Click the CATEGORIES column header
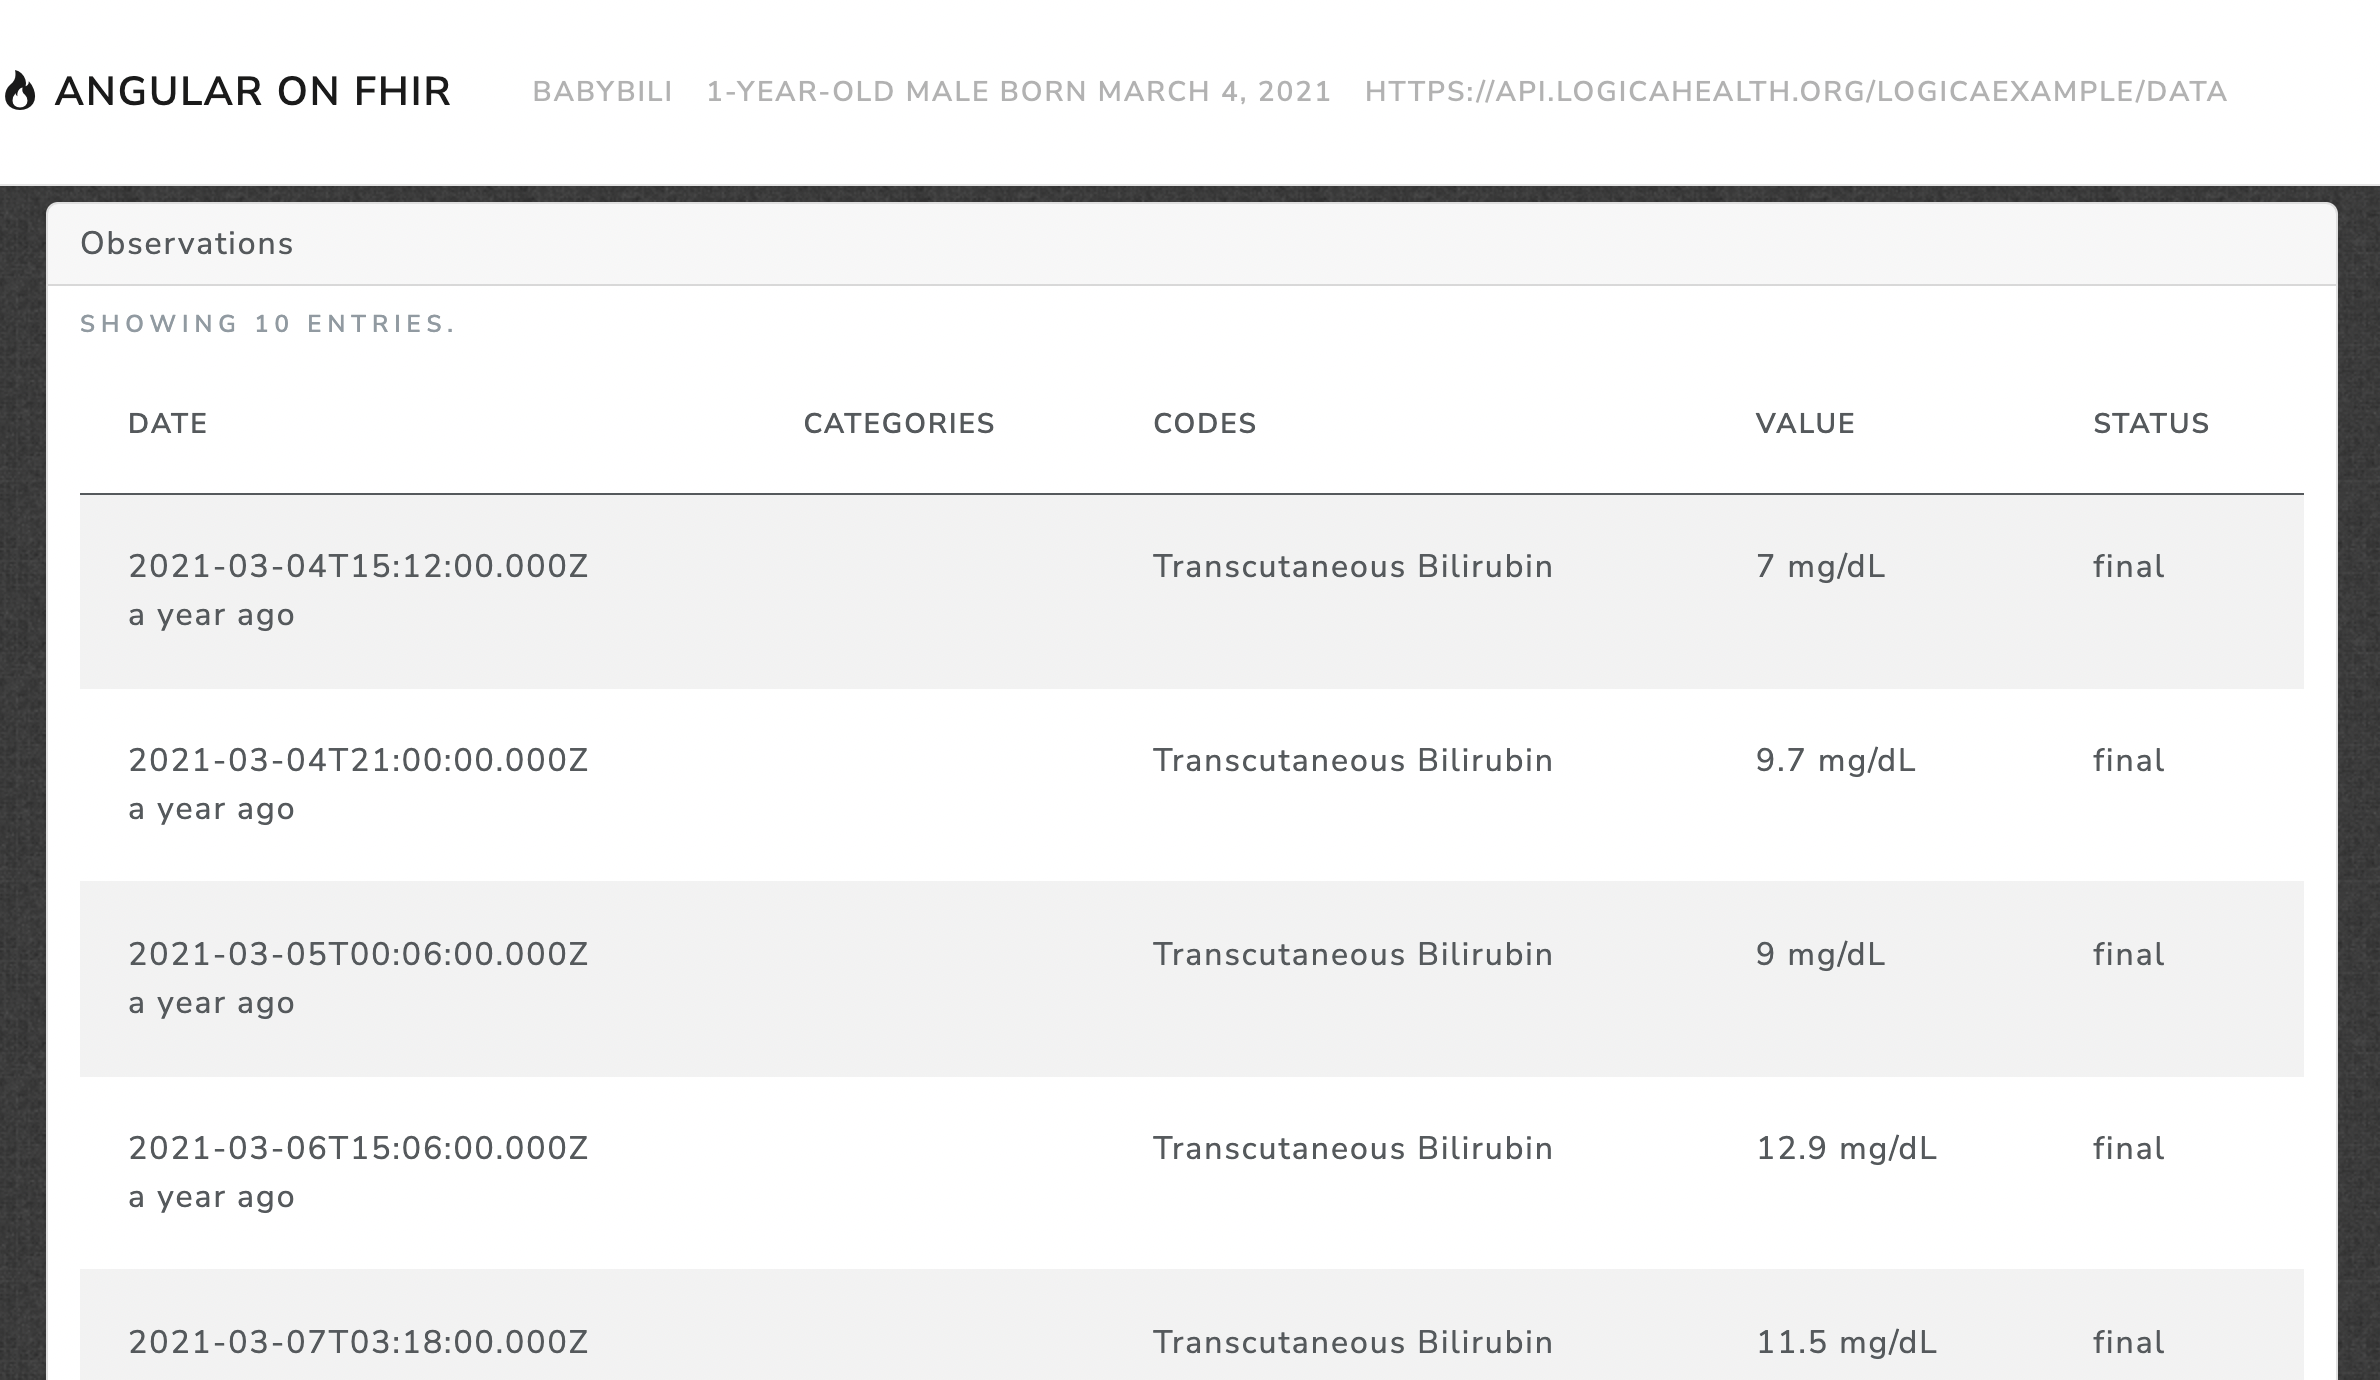 [898, 423]
